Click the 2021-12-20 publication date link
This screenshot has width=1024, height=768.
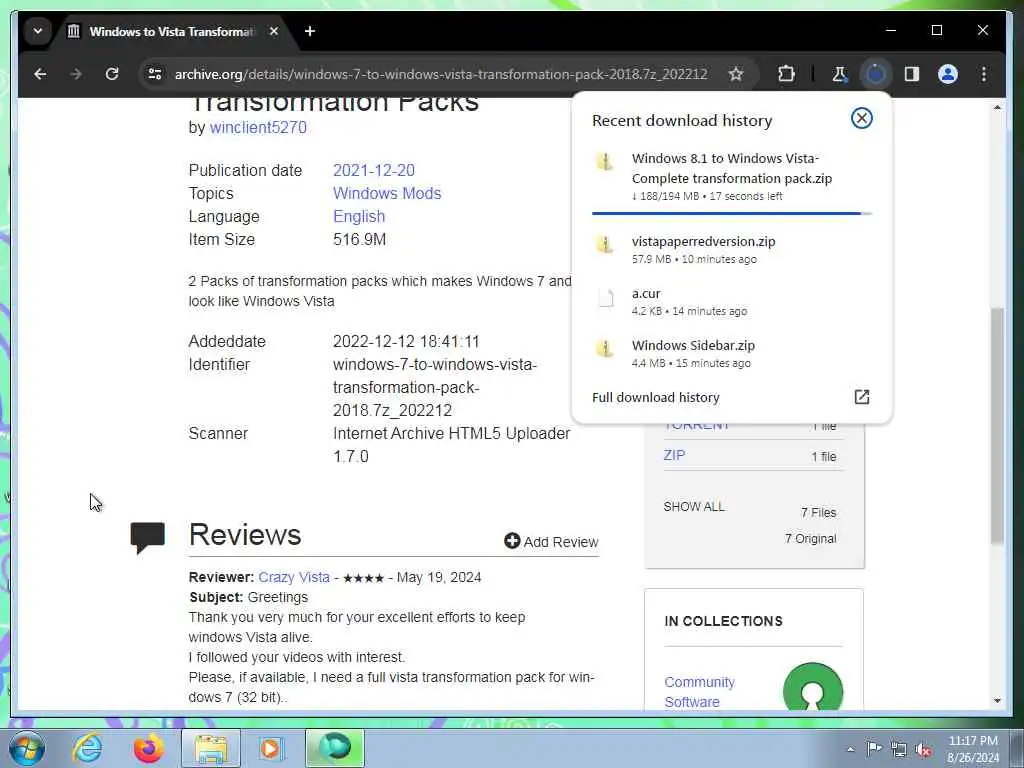pyautogui.click(x=374, y=170)
